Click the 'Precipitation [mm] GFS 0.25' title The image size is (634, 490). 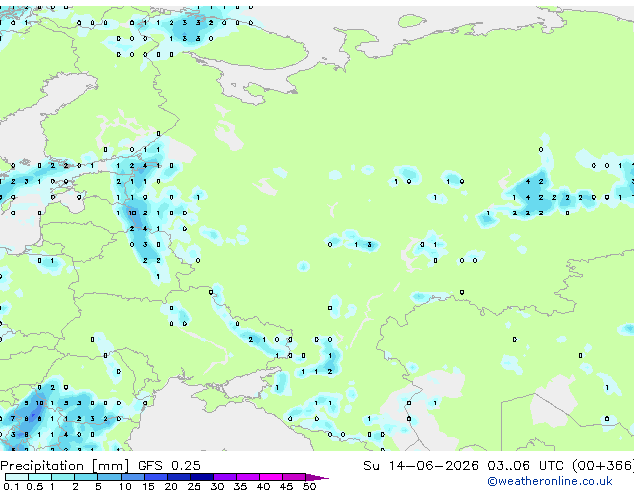100,466
